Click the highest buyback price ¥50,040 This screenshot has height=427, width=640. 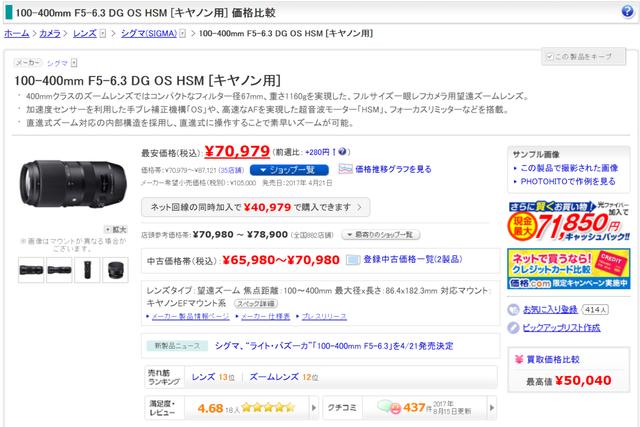(583, 380)
